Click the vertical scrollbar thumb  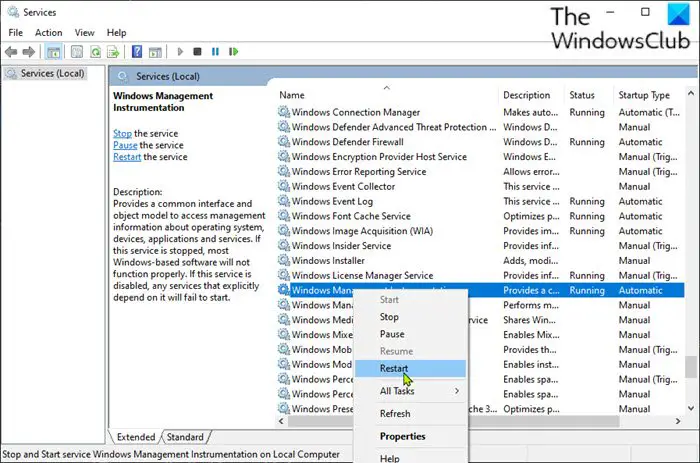click(691, 367)
